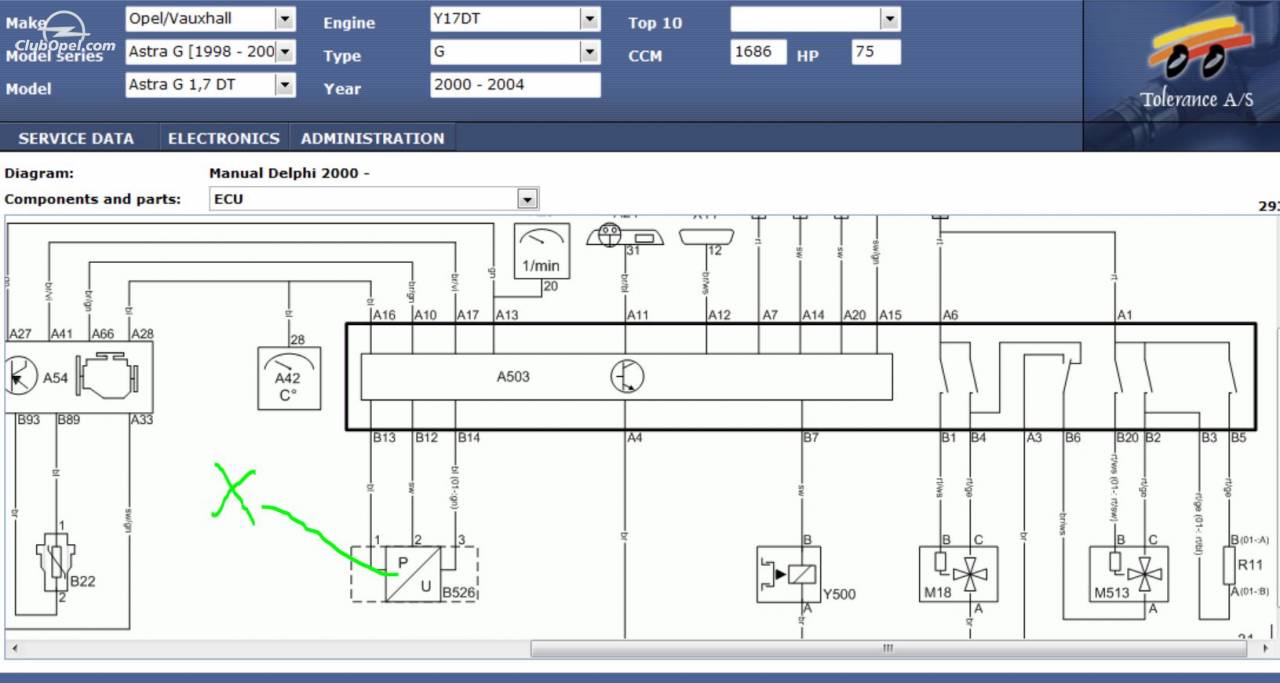Viewport: 1280px width, 683px height.
Task: Select the B526 pressure sensor P/U symbol
Action: point(414,574)
